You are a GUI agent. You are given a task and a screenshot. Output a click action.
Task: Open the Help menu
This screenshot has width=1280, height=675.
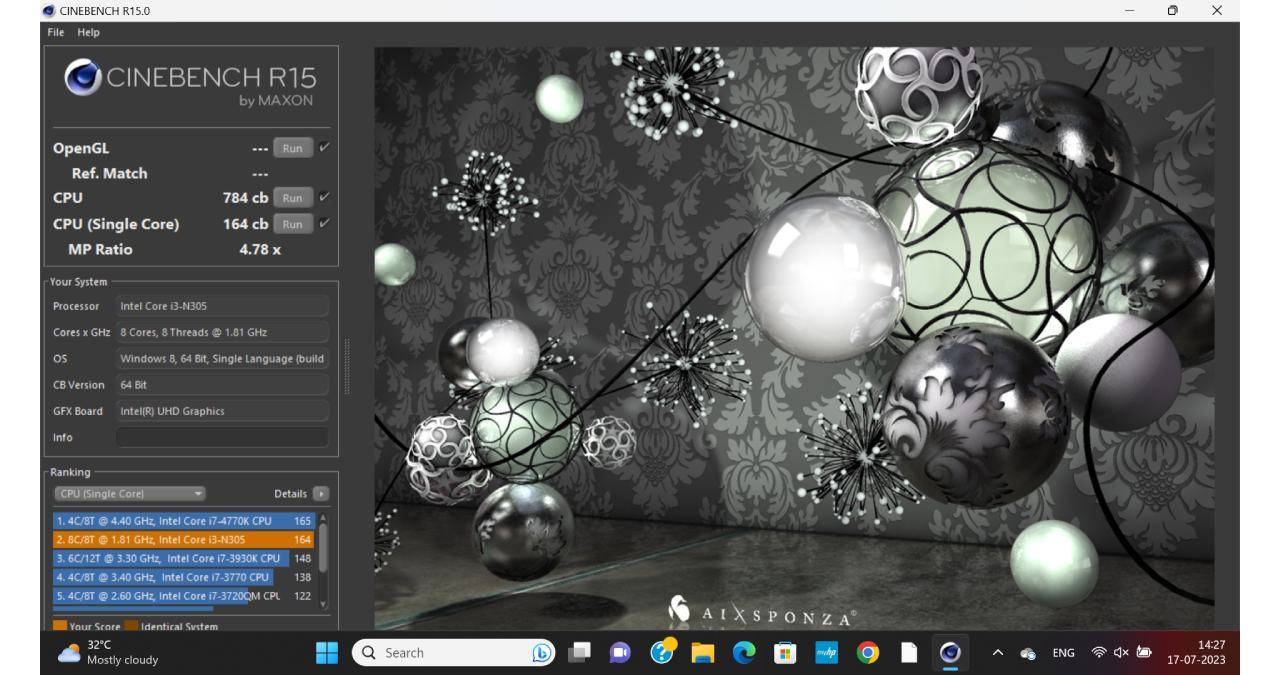[x=89, y=32]
